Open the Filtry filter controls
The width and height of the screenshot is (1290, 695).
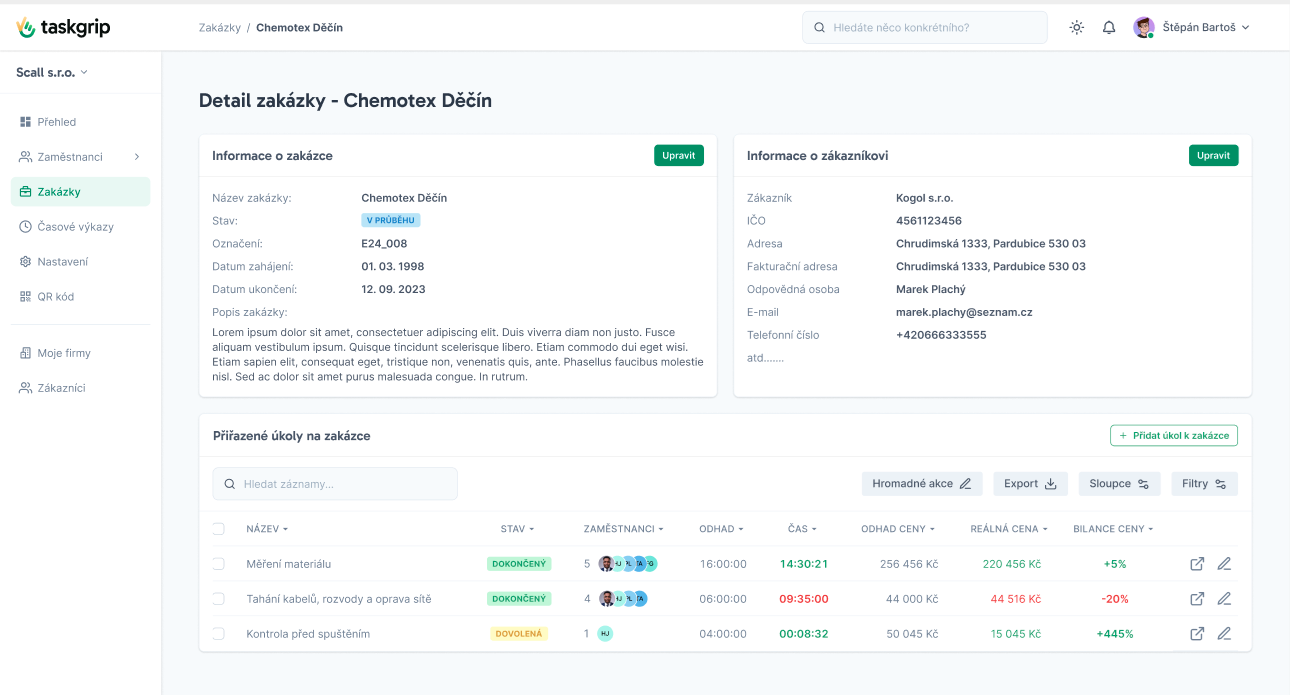1204,484
